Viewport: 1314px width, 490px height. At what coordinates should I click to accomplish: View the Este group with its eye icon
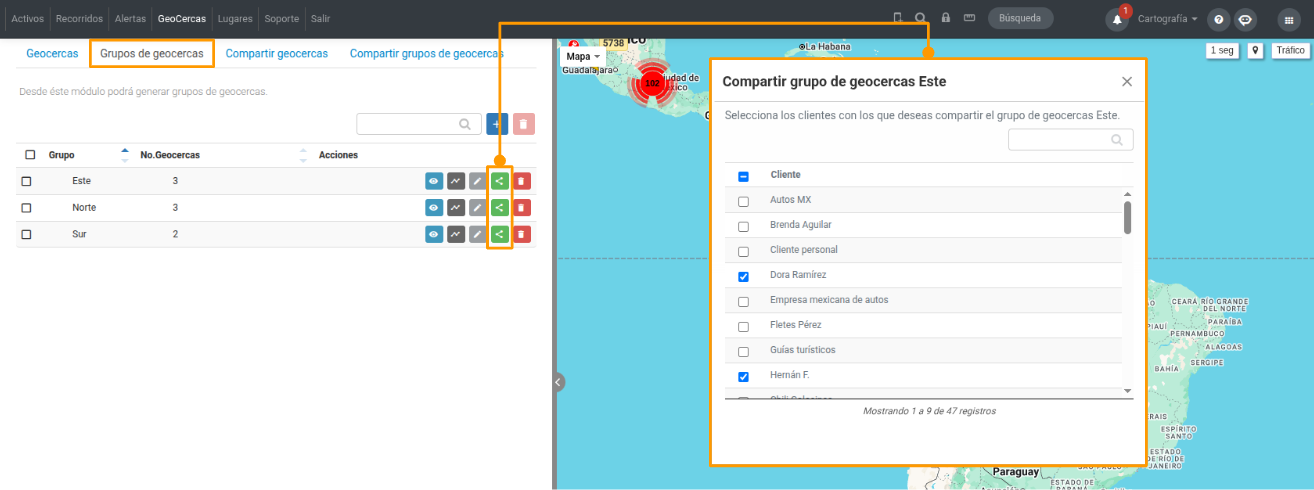click(x=434, y=181)
